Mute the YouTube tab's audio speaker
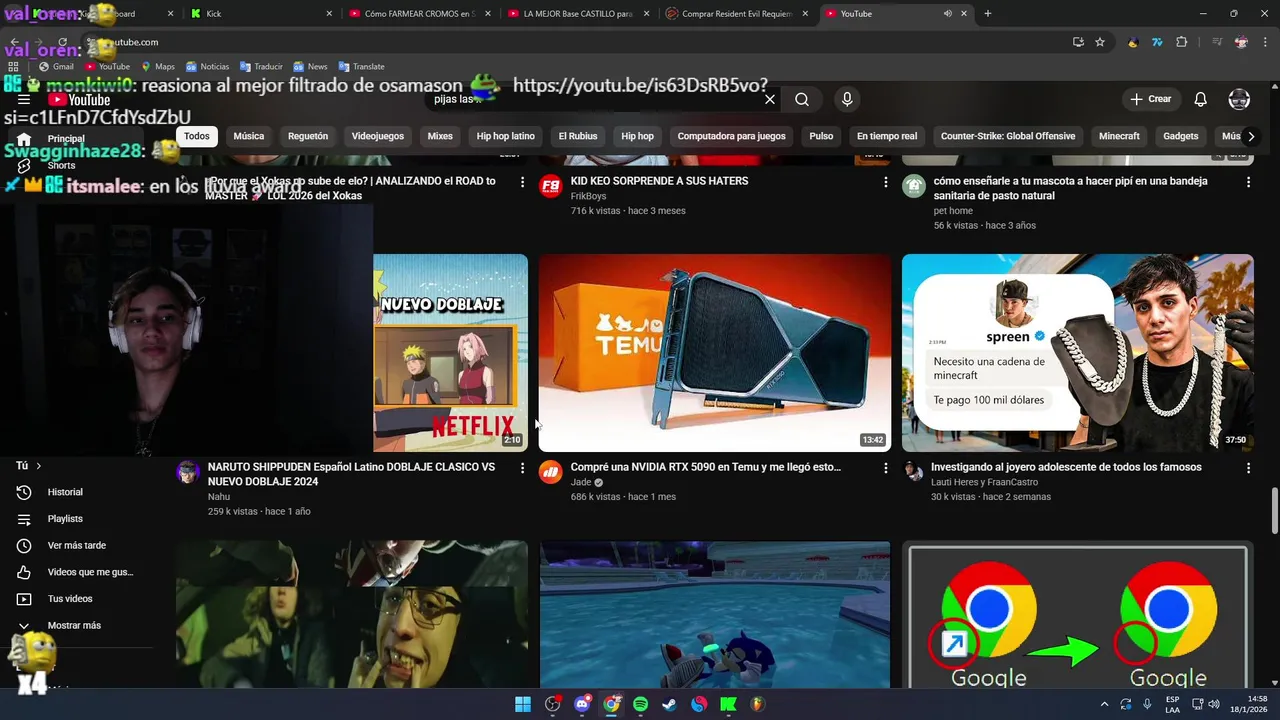Image resolution: width=1280 pixels, height=720 pixels. [x=947, y=14]
